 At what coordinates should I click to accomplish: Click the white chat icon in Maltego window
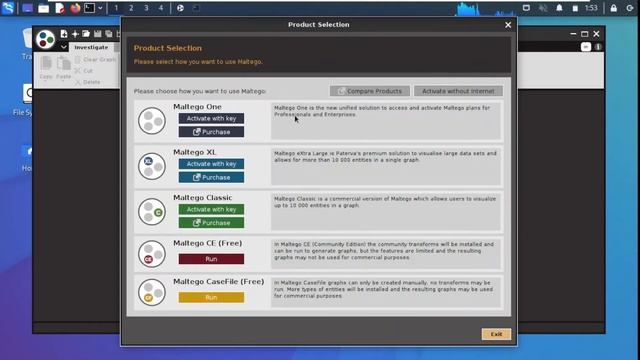[586, 47]
